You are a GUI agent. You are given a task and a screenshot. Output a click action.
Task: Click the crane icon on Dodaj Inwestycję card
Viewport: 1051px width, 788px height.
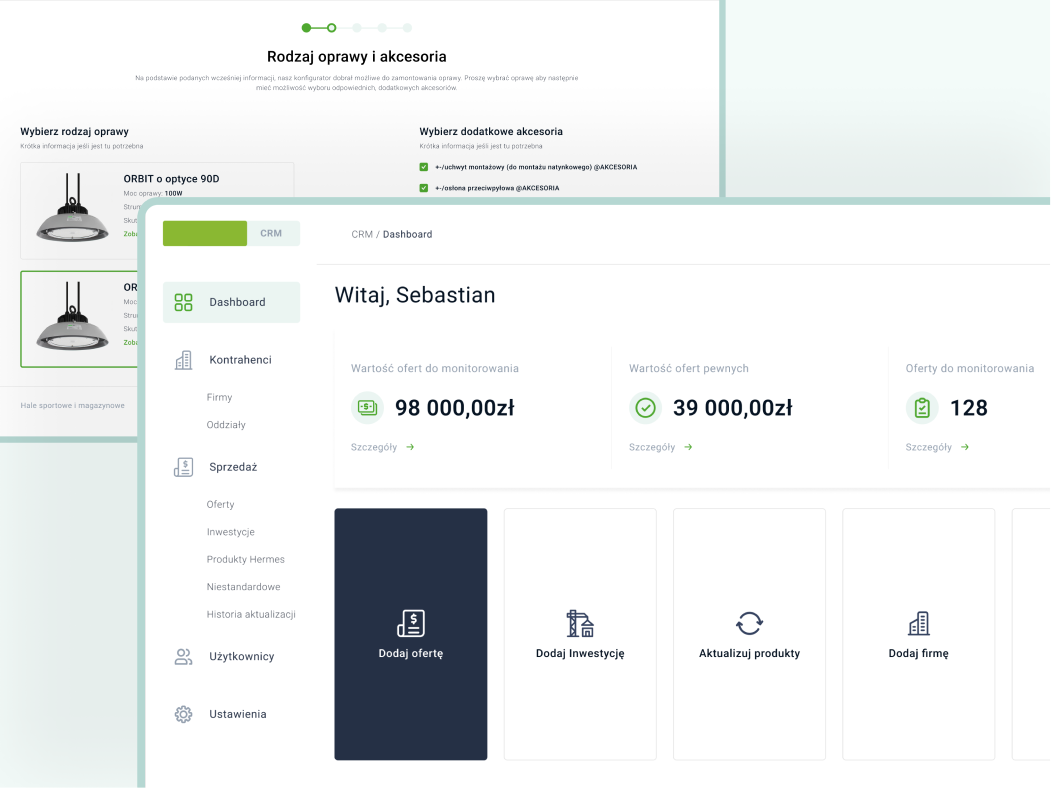(x=580, y=623)
